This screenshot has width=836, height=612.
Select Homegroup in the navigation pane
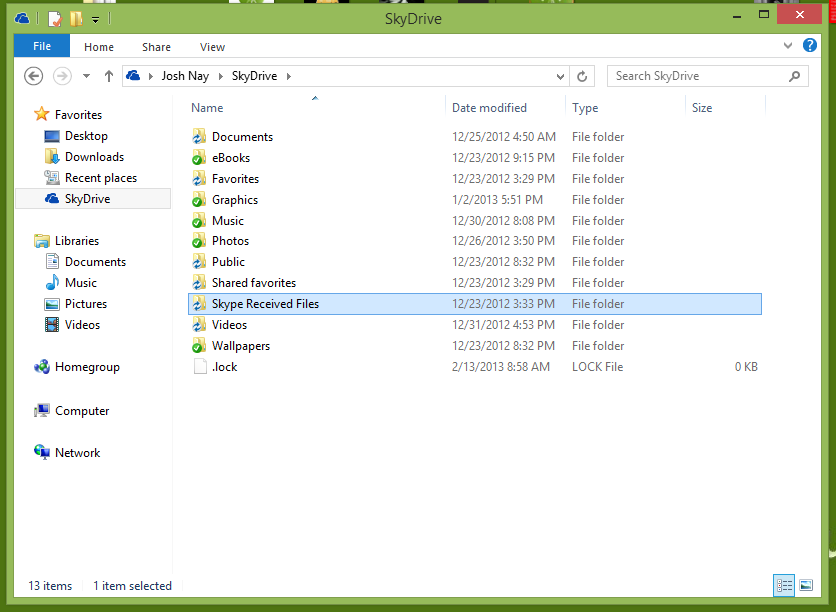(x=87, y=367)
